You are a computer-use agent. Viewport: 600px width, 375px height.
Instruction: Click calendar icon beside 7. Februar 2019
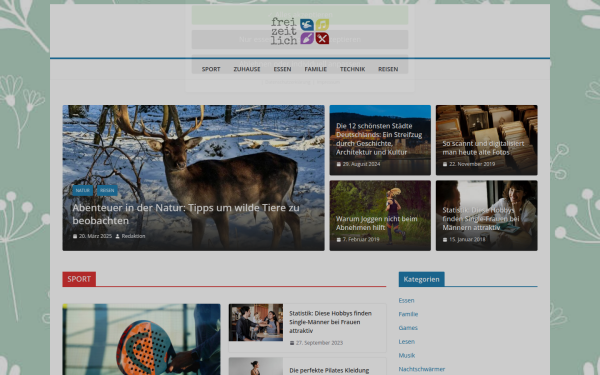339,240
